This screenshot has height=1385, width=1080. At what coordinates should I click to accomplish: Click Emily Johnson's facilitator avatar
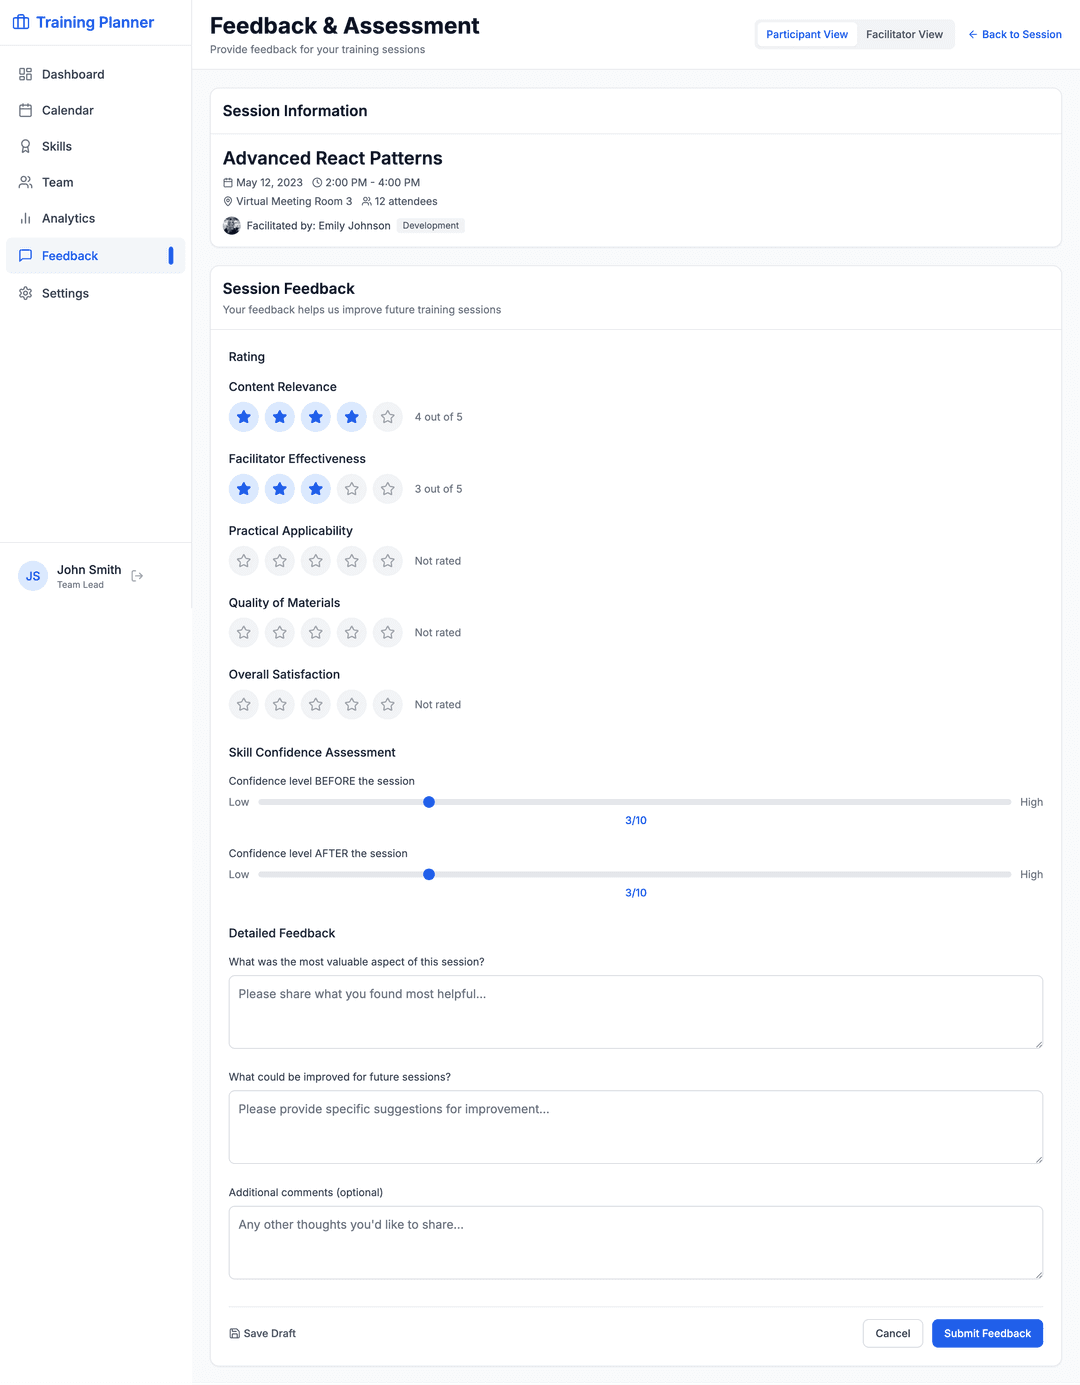(232, 226)
